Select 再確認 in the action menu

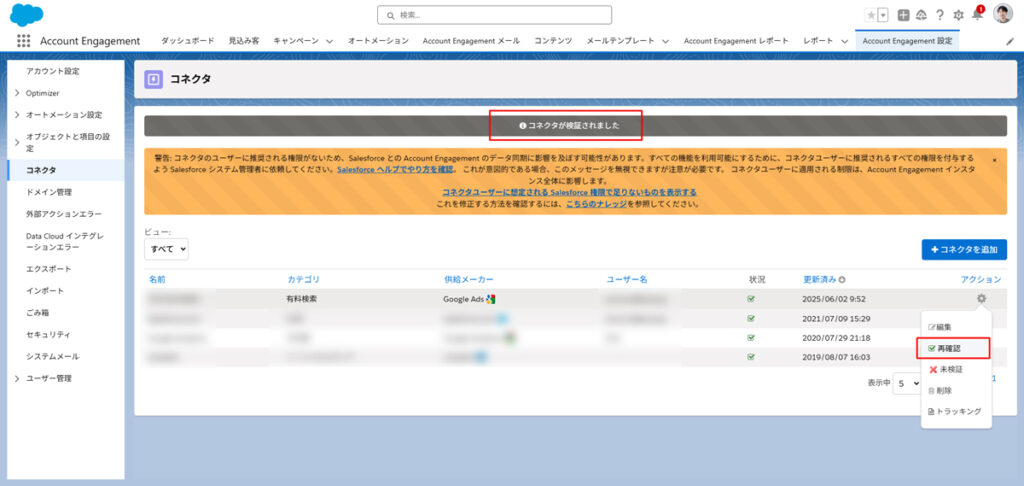pos(954,348)
